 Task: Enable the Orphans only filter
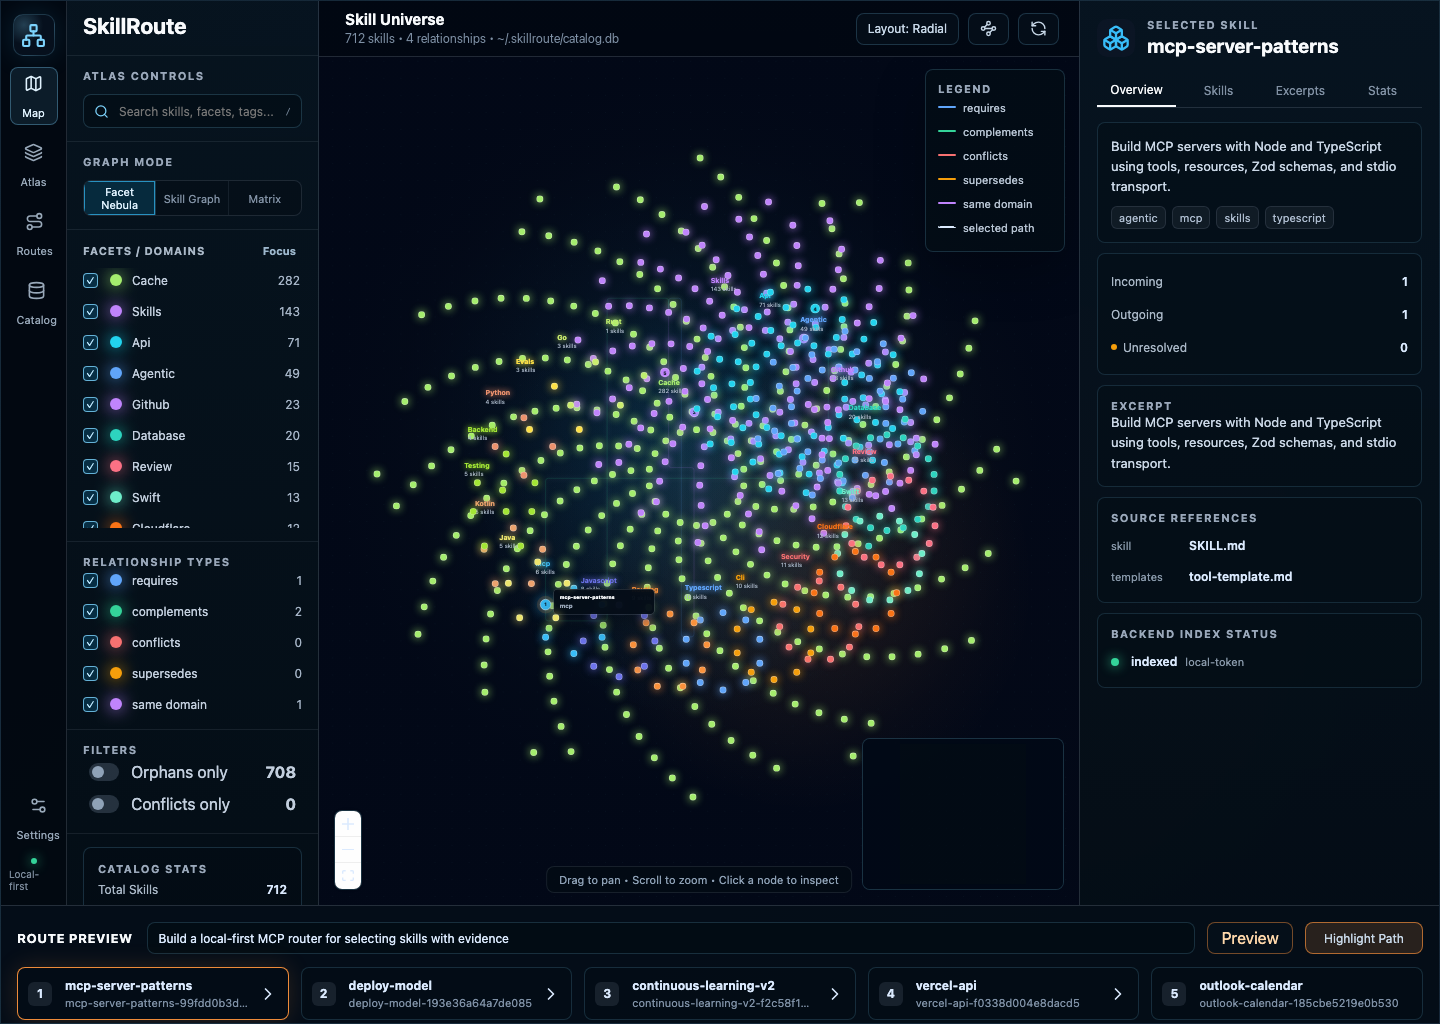pos(104,772)
